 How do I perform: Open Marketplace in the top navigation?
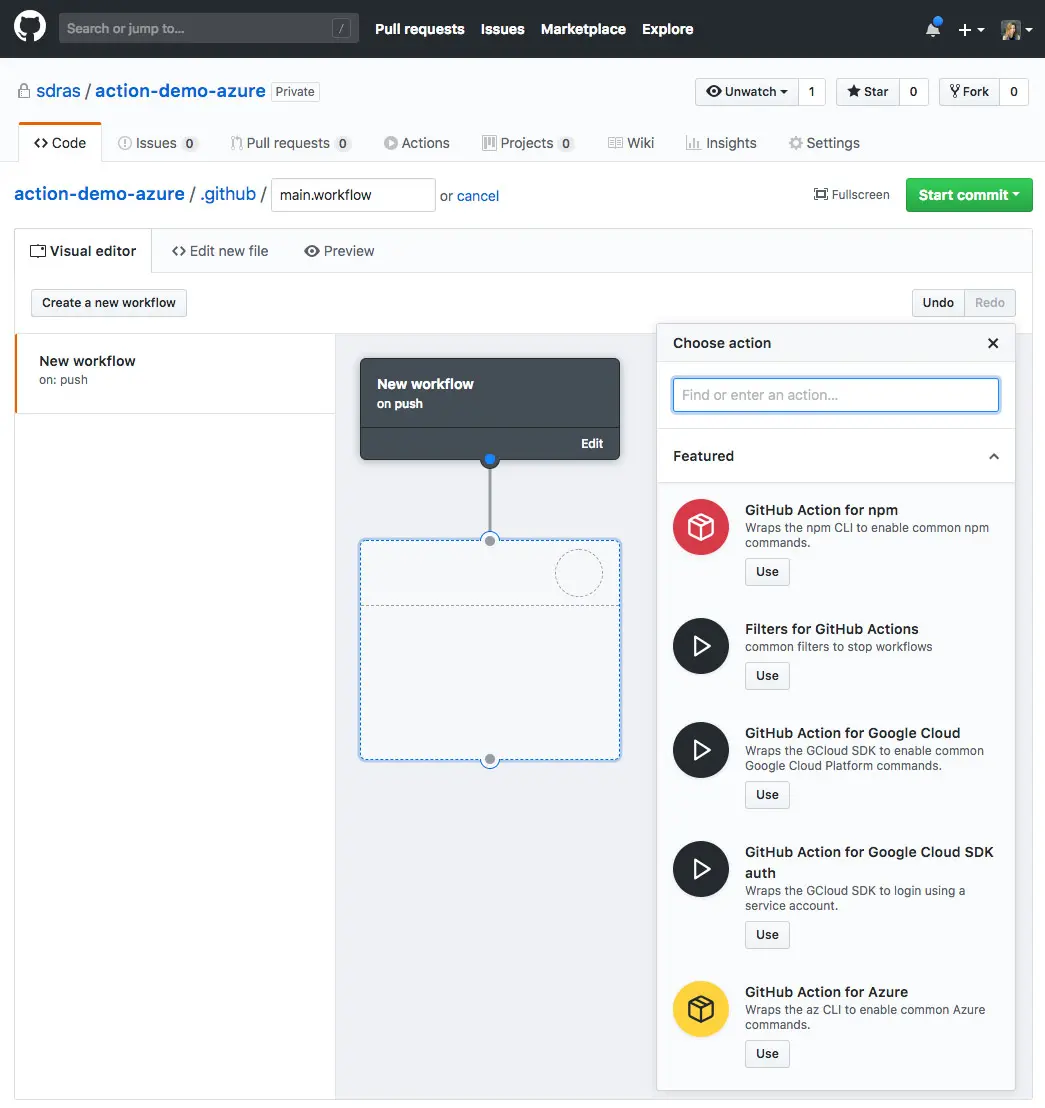tap(583, 29)
